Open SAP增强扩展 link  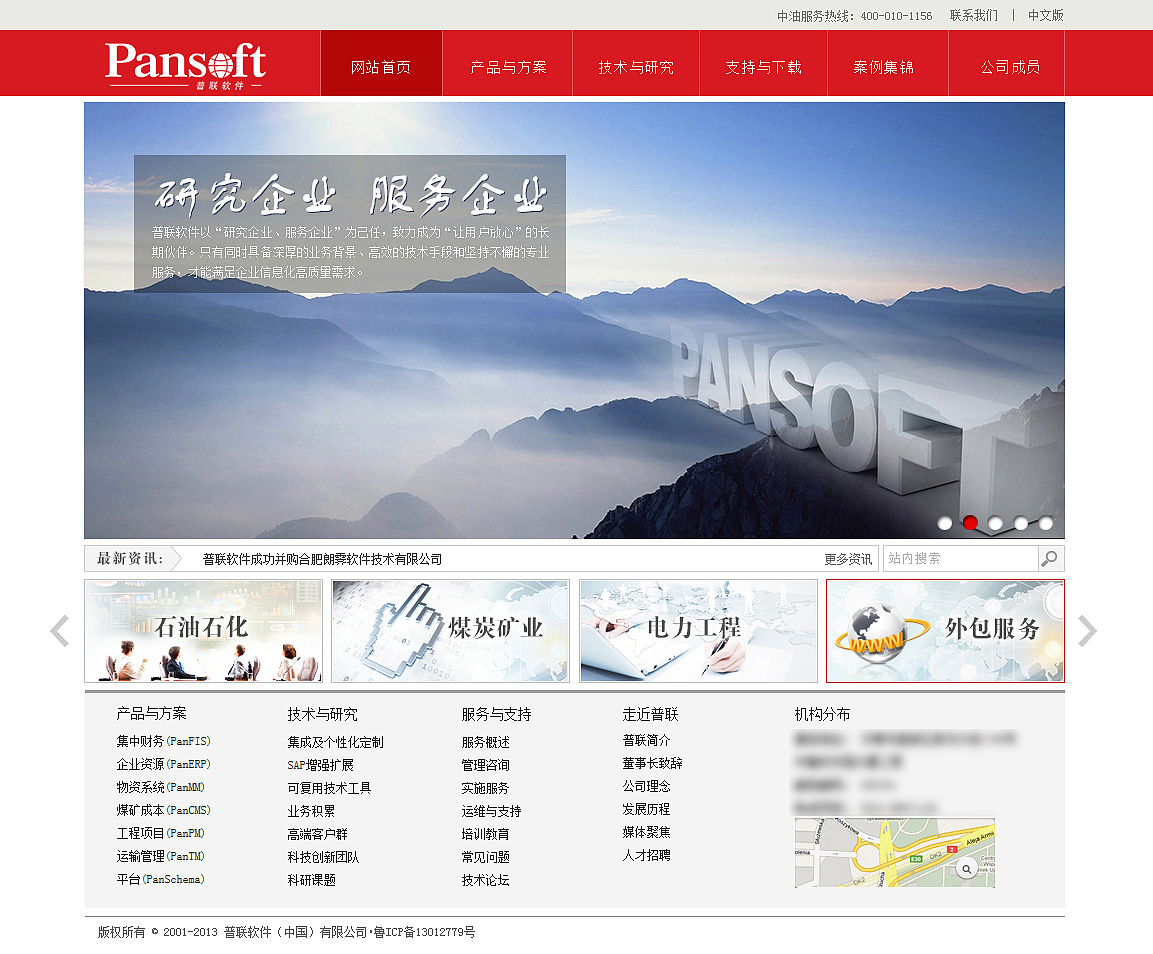320,765
